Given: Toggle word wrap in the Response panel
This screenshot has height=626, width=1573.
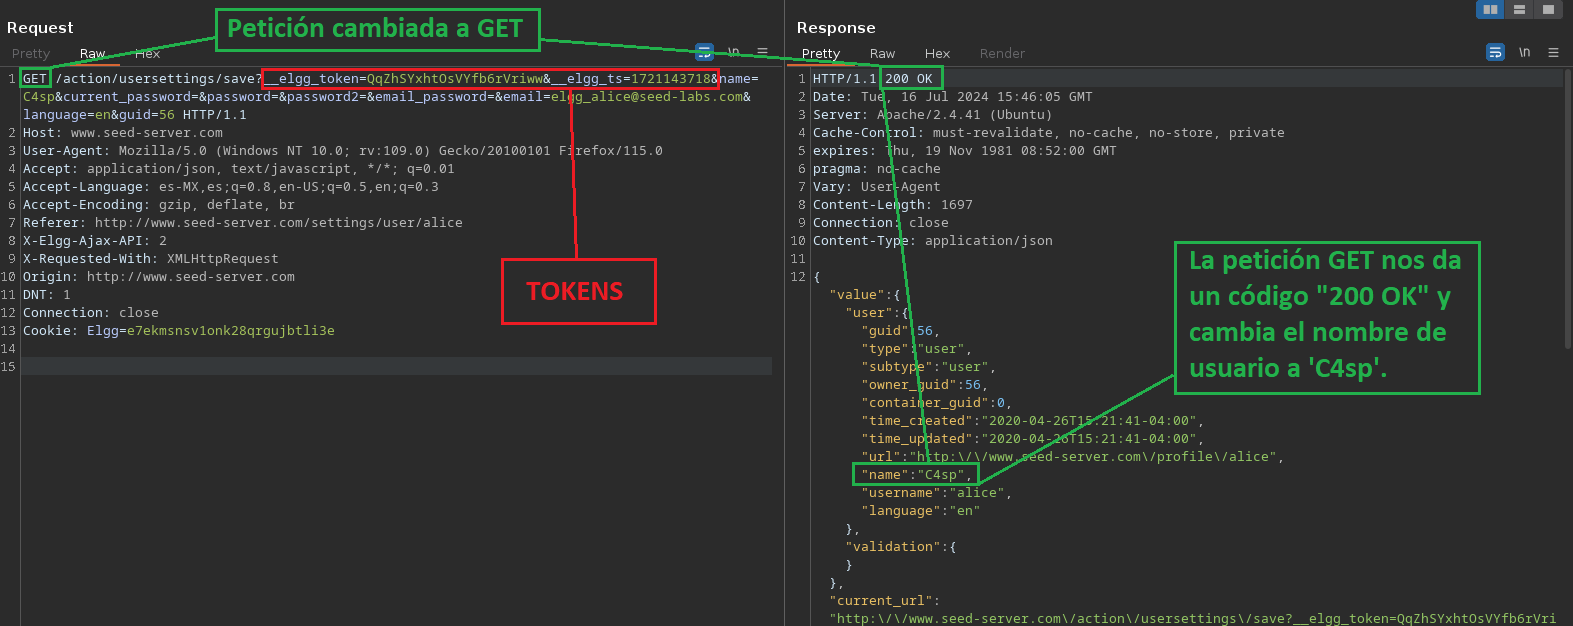Looking at the screenshot, I should click(x=1495, y=53).
